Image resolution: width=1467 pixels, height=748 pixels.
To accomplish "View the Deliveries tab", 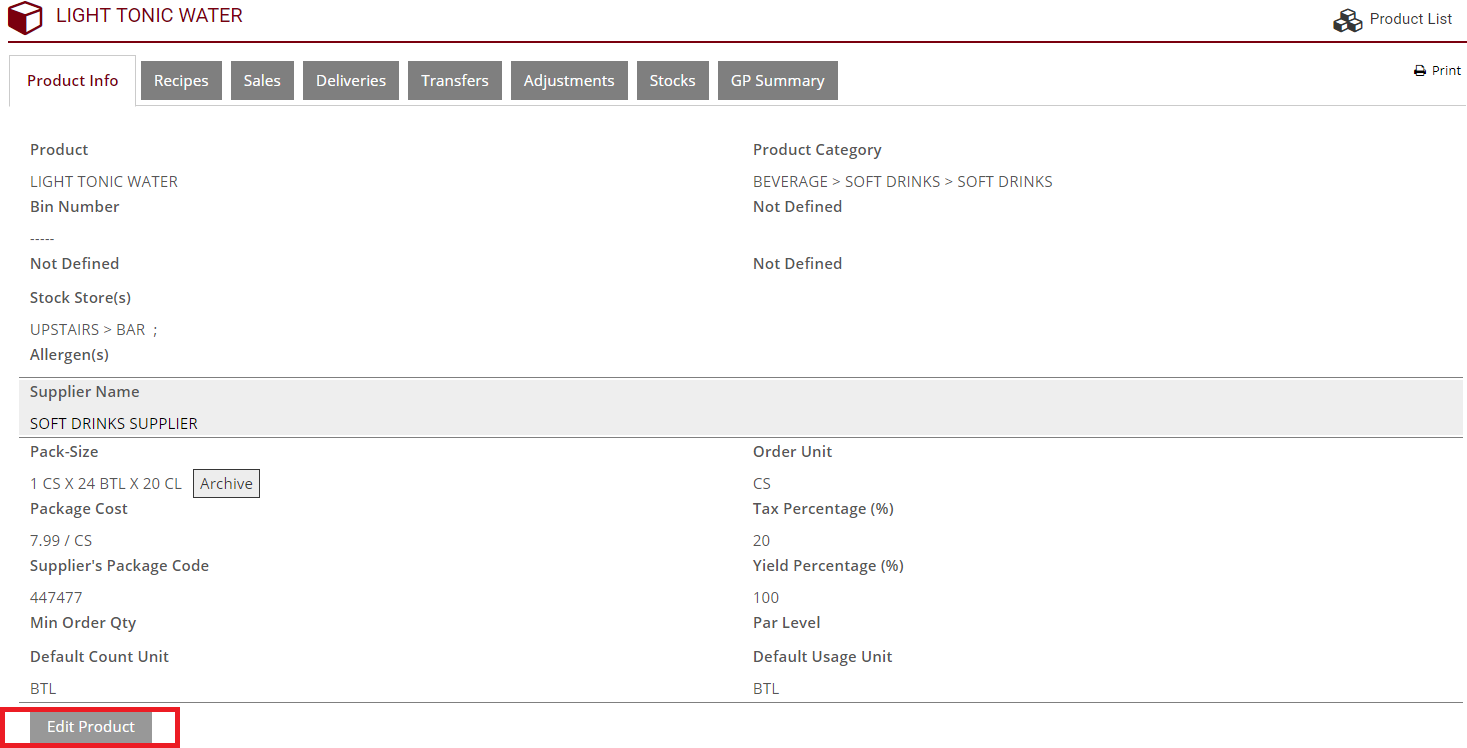I will (351, 81).
